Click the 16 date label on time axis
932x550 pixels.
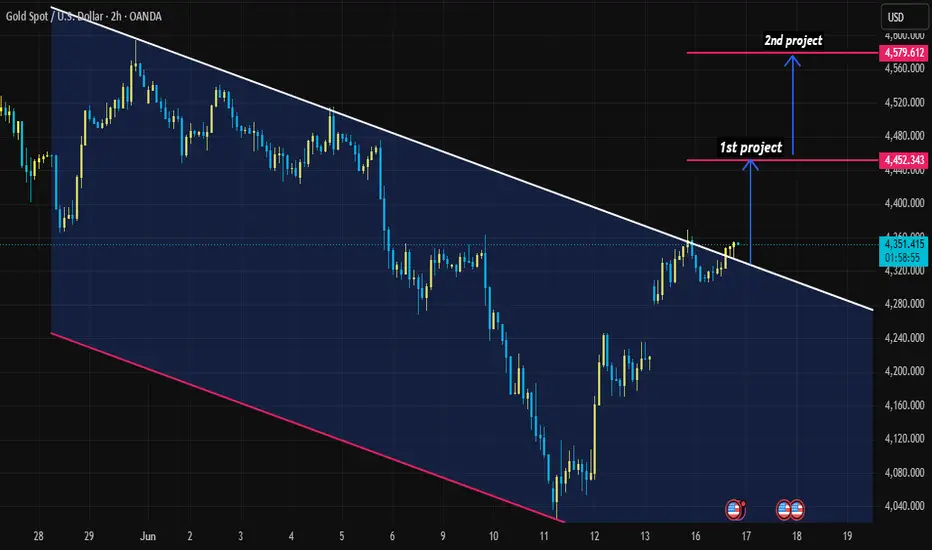tap(695, 536)
